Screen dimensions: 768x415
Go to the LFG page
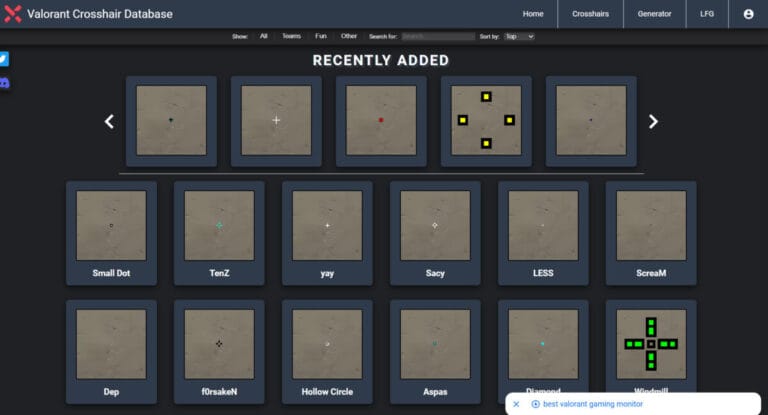coord(706,14)
